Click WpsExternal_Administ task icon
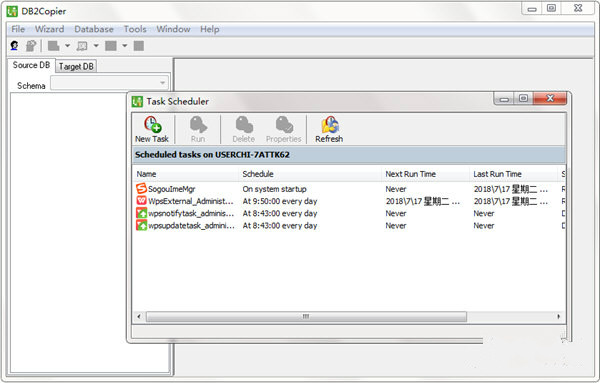600x383 pixels. 141,200
